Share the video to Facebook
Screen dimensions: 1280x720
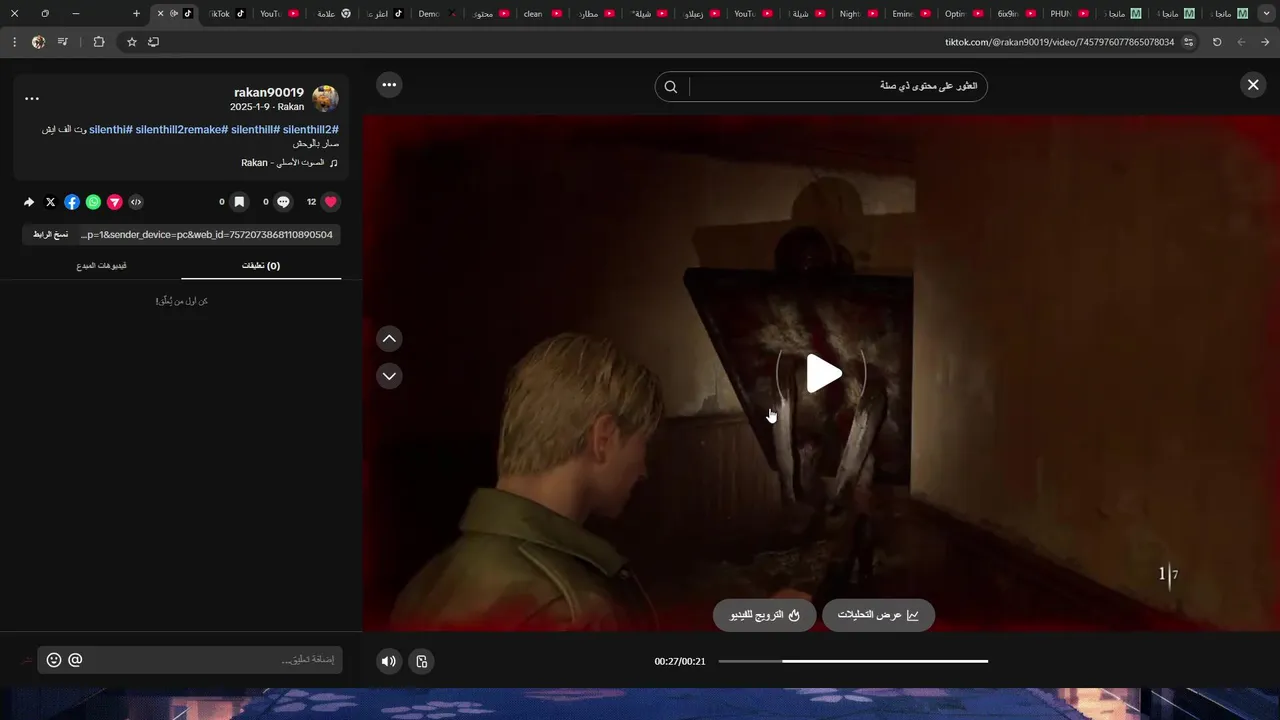(72, 202)
